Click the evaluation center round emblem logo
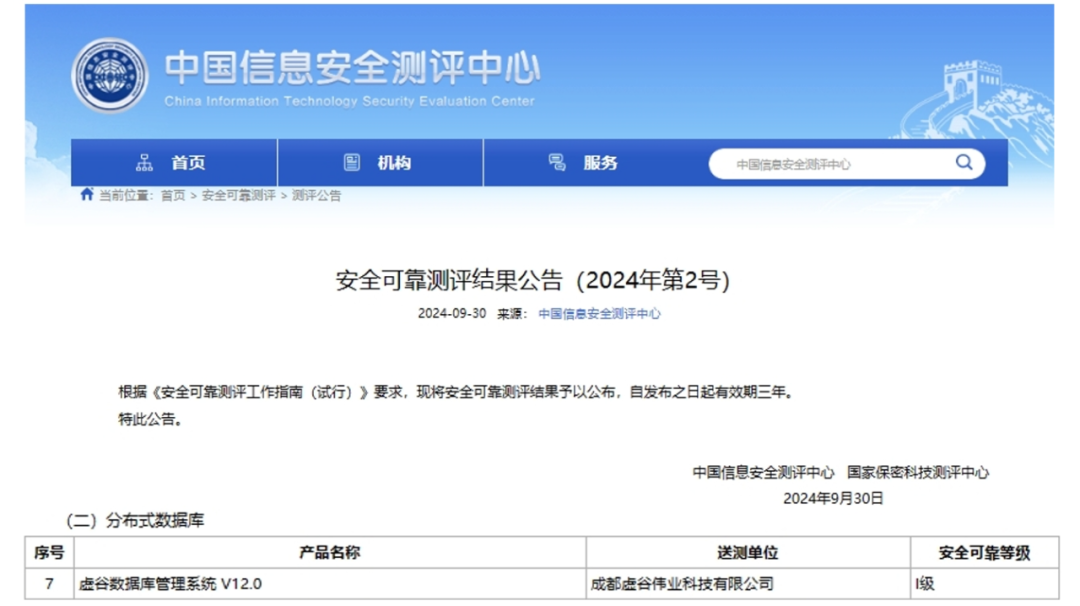 (x=110, y=75)
